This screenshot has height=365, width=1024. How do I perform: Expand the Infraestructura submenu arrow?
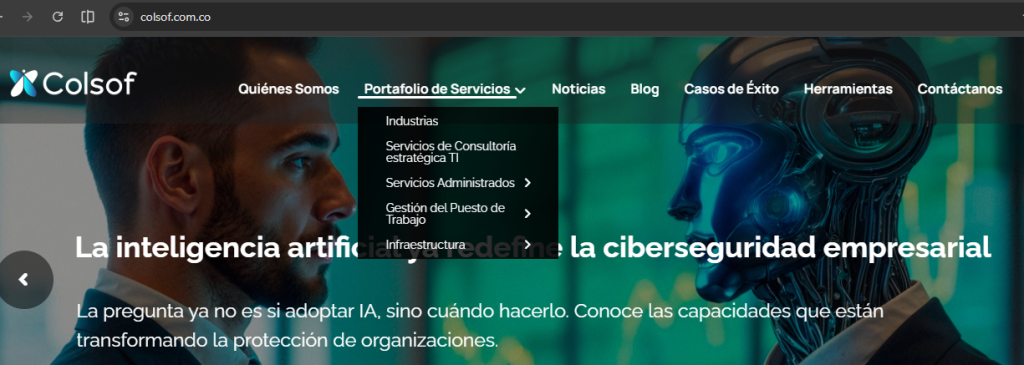click(x=528, y=245)
